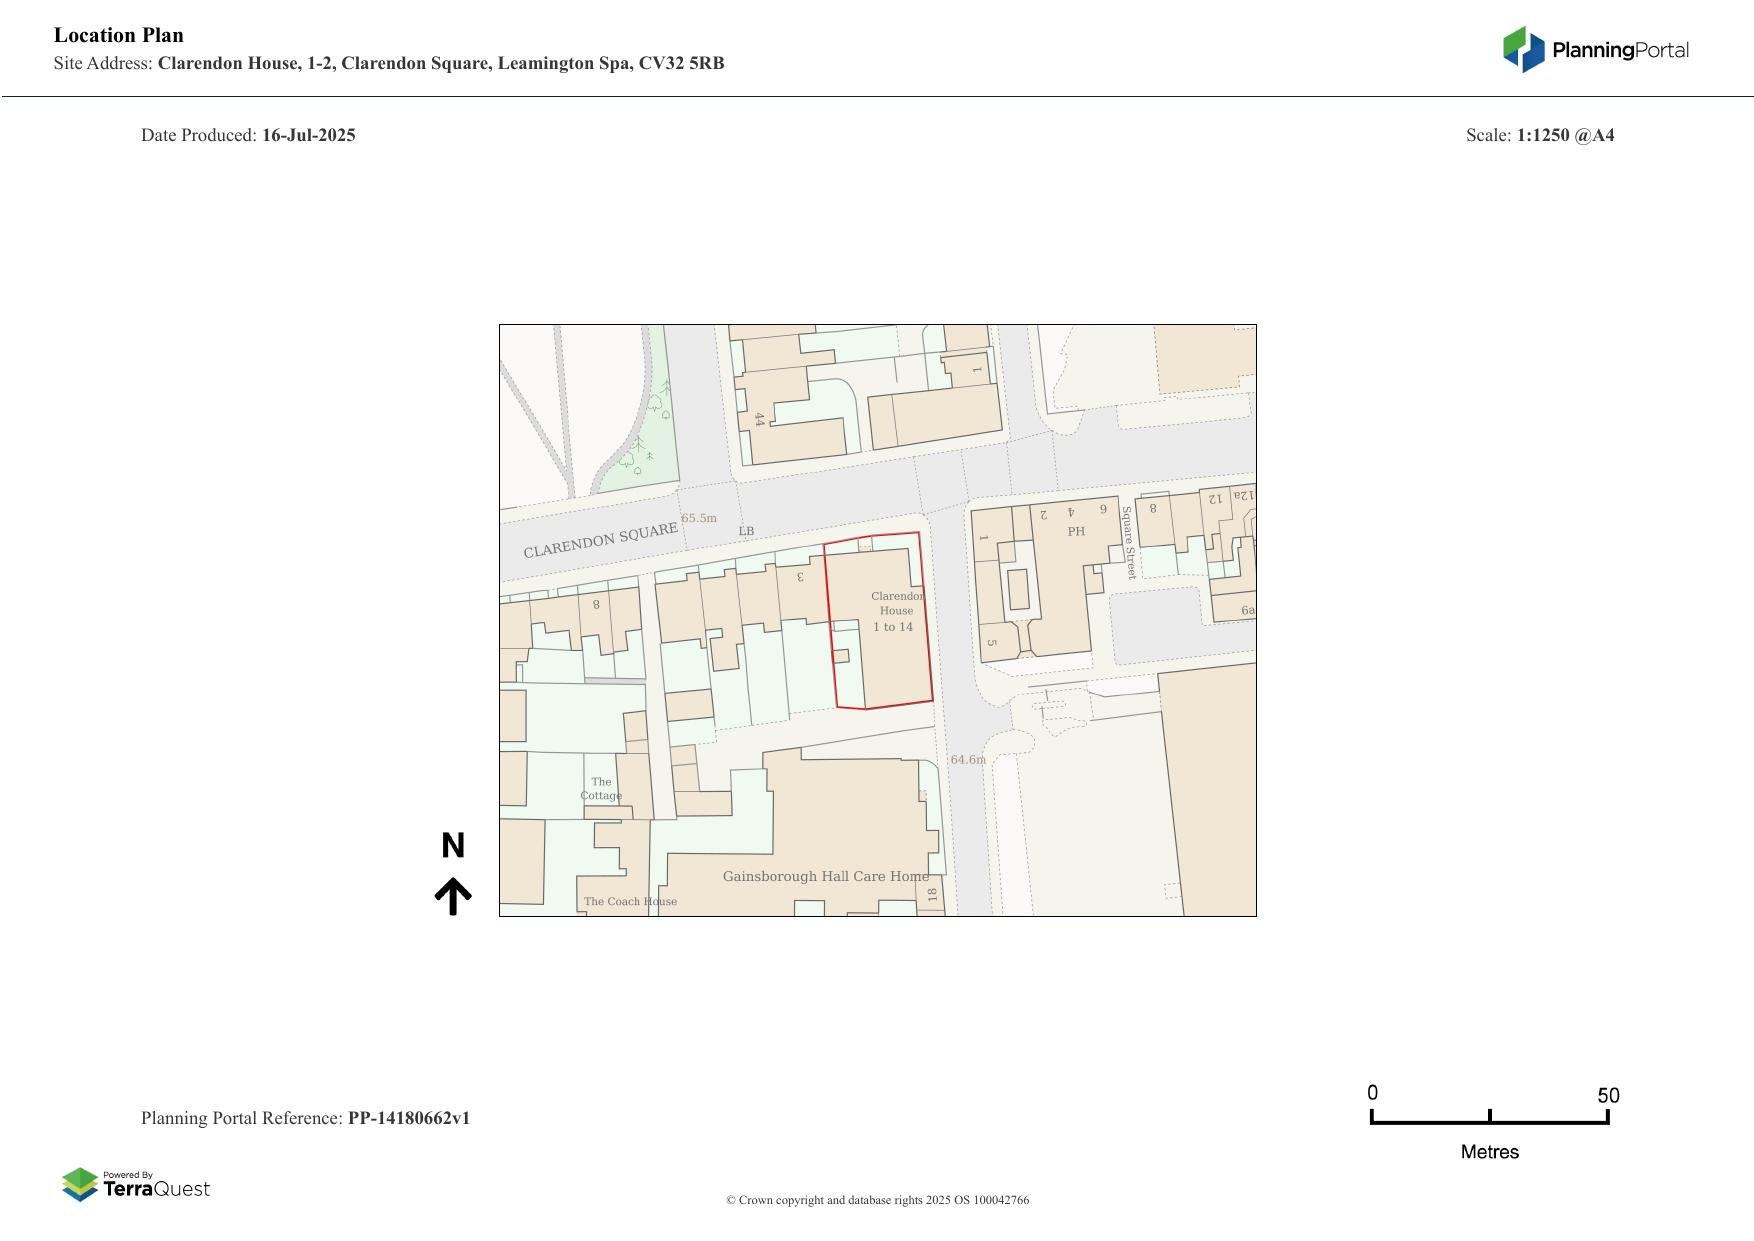Click the letter N above the arrow

(453, 846)
